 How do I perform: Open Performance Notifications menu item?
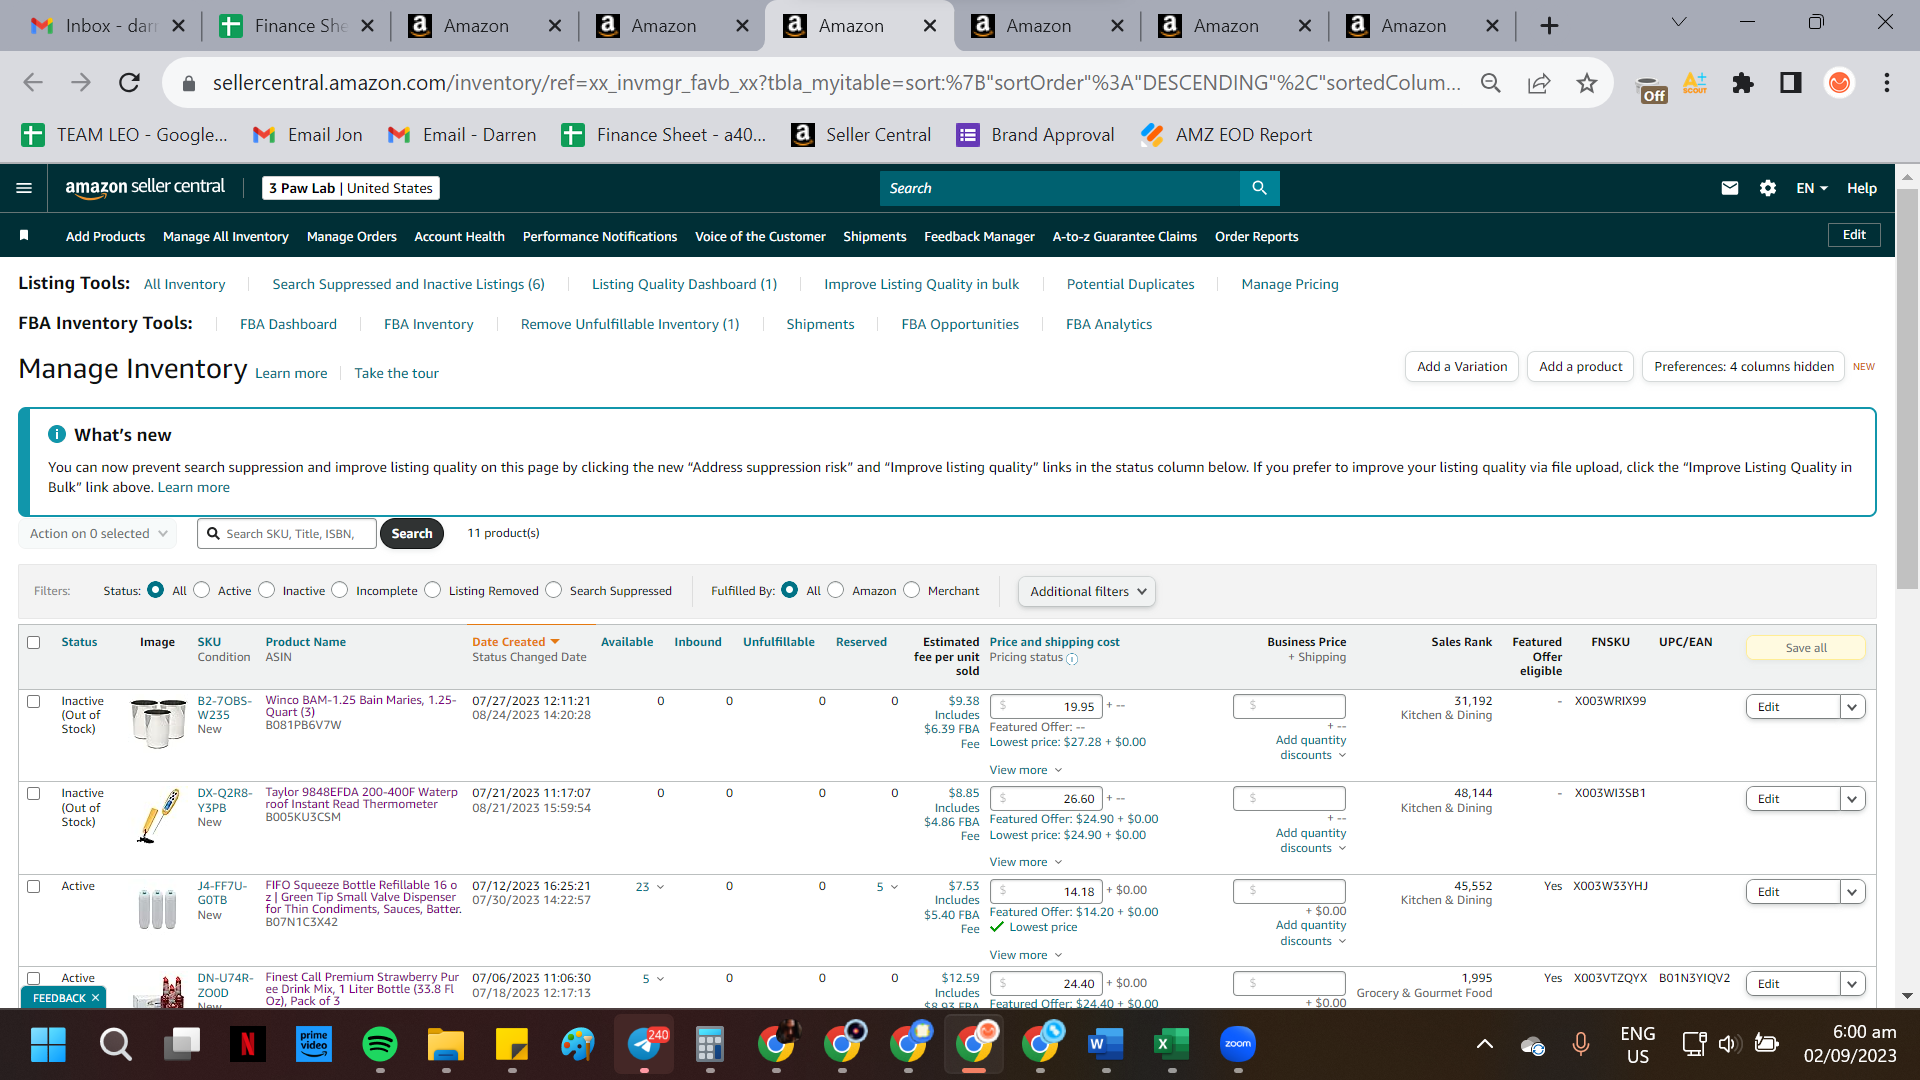[600, 236]
